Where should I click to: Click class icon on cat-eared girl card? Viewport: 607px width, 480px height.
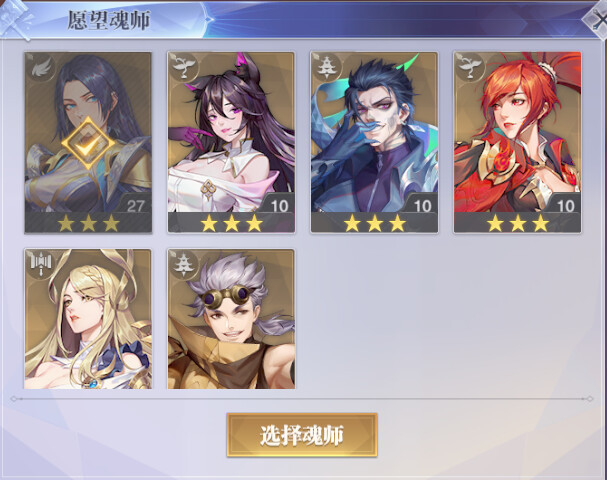(183, 68)
